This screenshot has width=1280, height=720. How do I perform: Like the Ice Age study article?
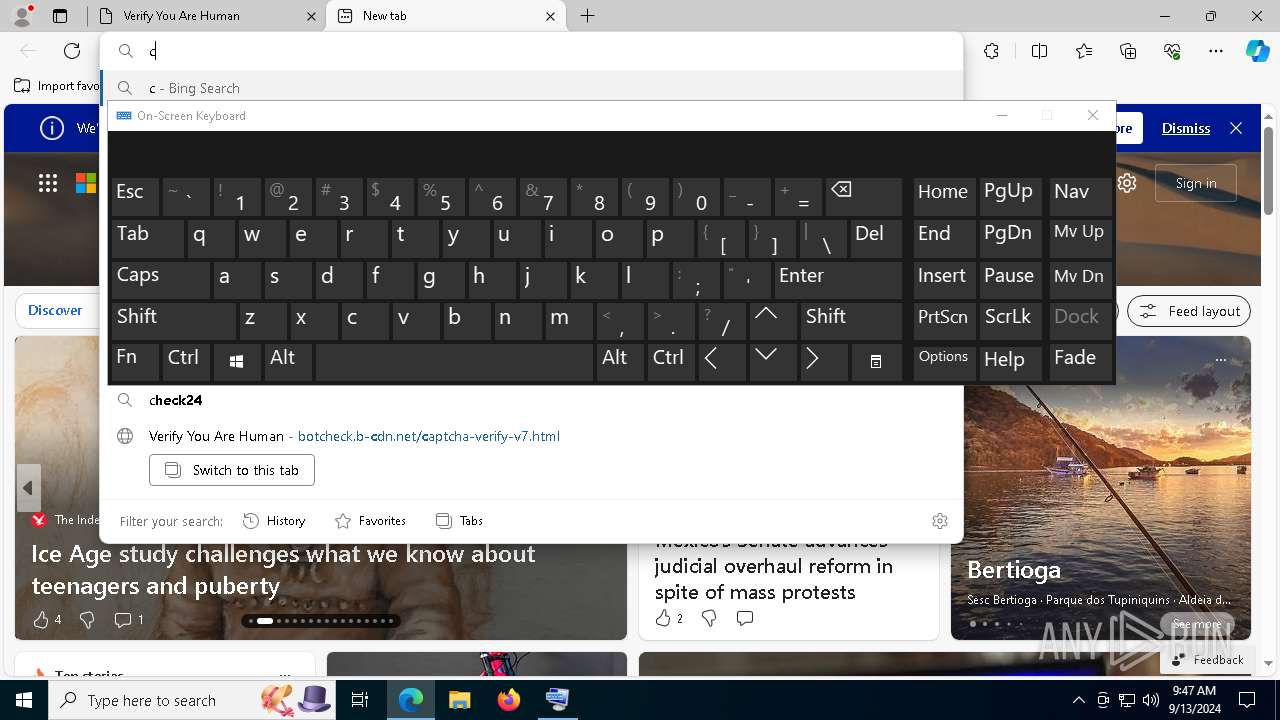click(x=47, y=620)
